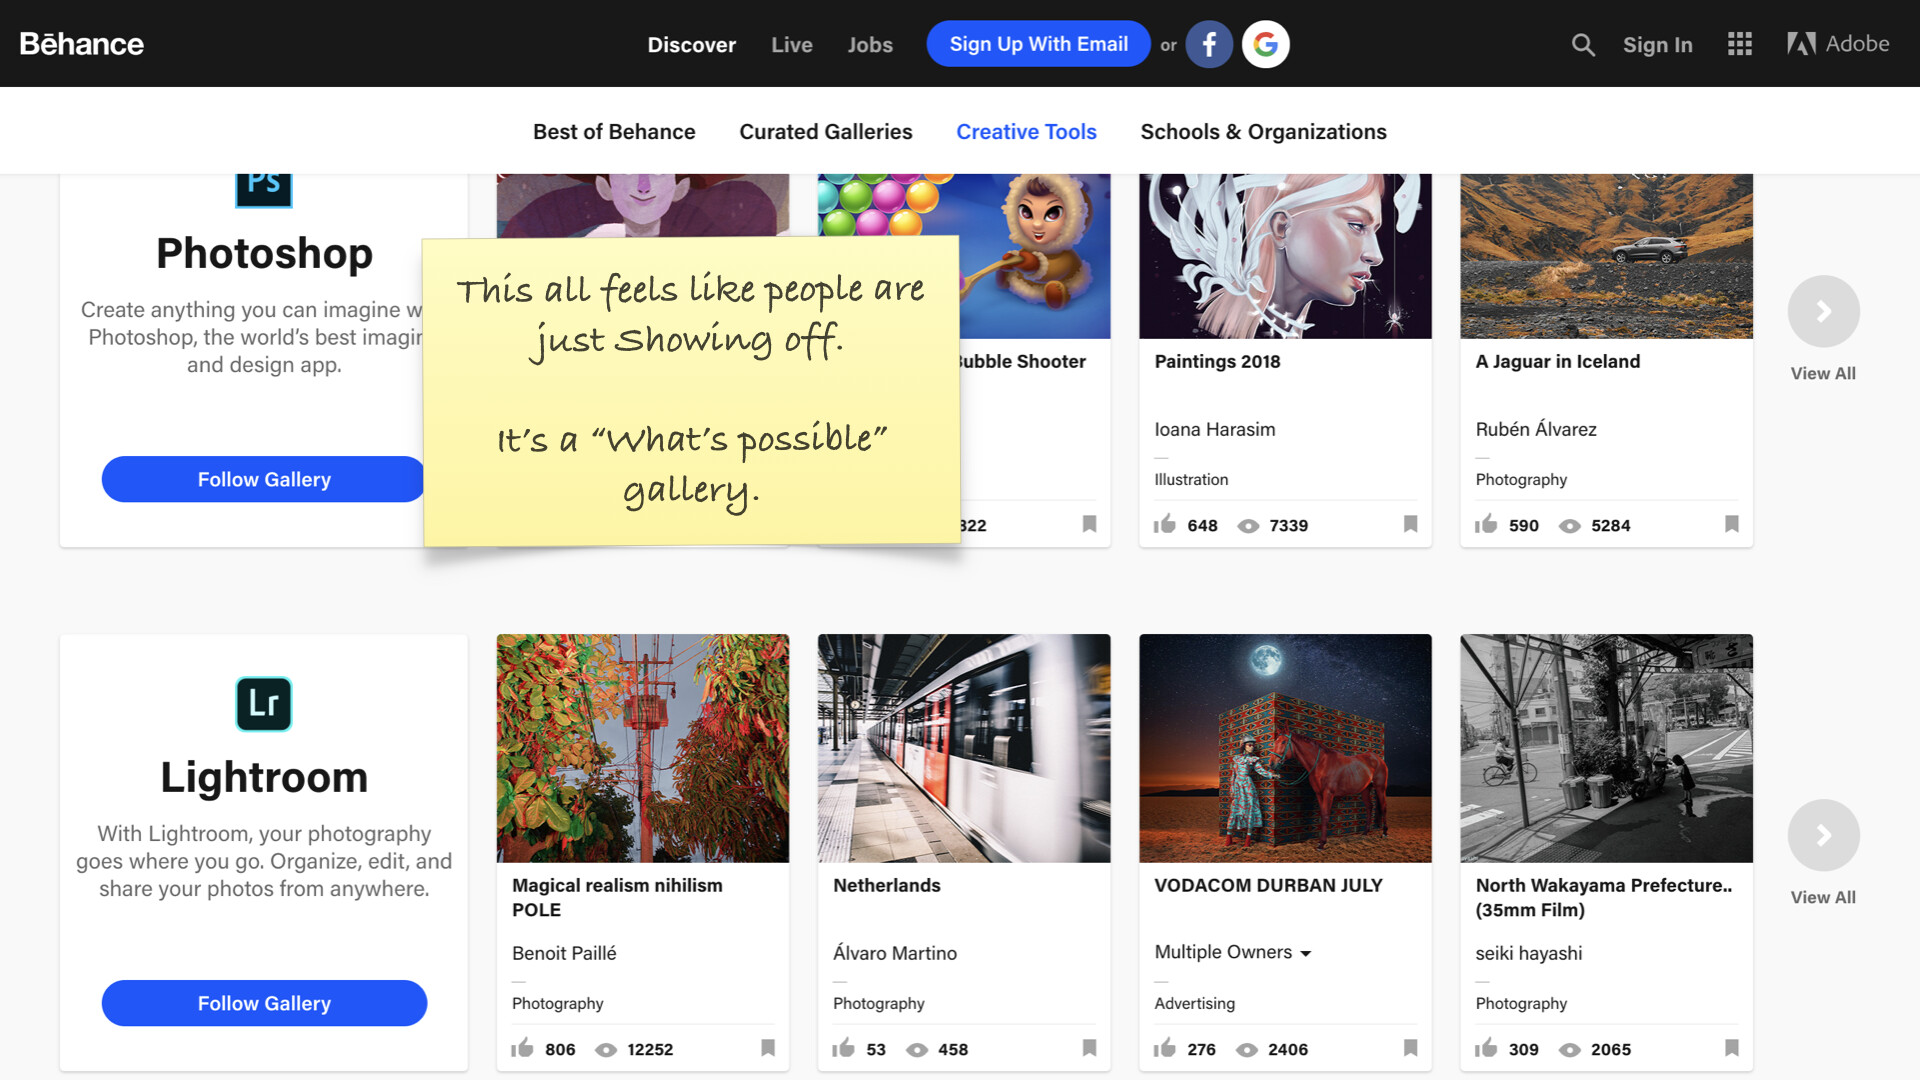Like the Paintings 2018 project thumbs-up
Image resolution: width=1920 pixels, height=1080 pixels.
tap(1165, 525)
